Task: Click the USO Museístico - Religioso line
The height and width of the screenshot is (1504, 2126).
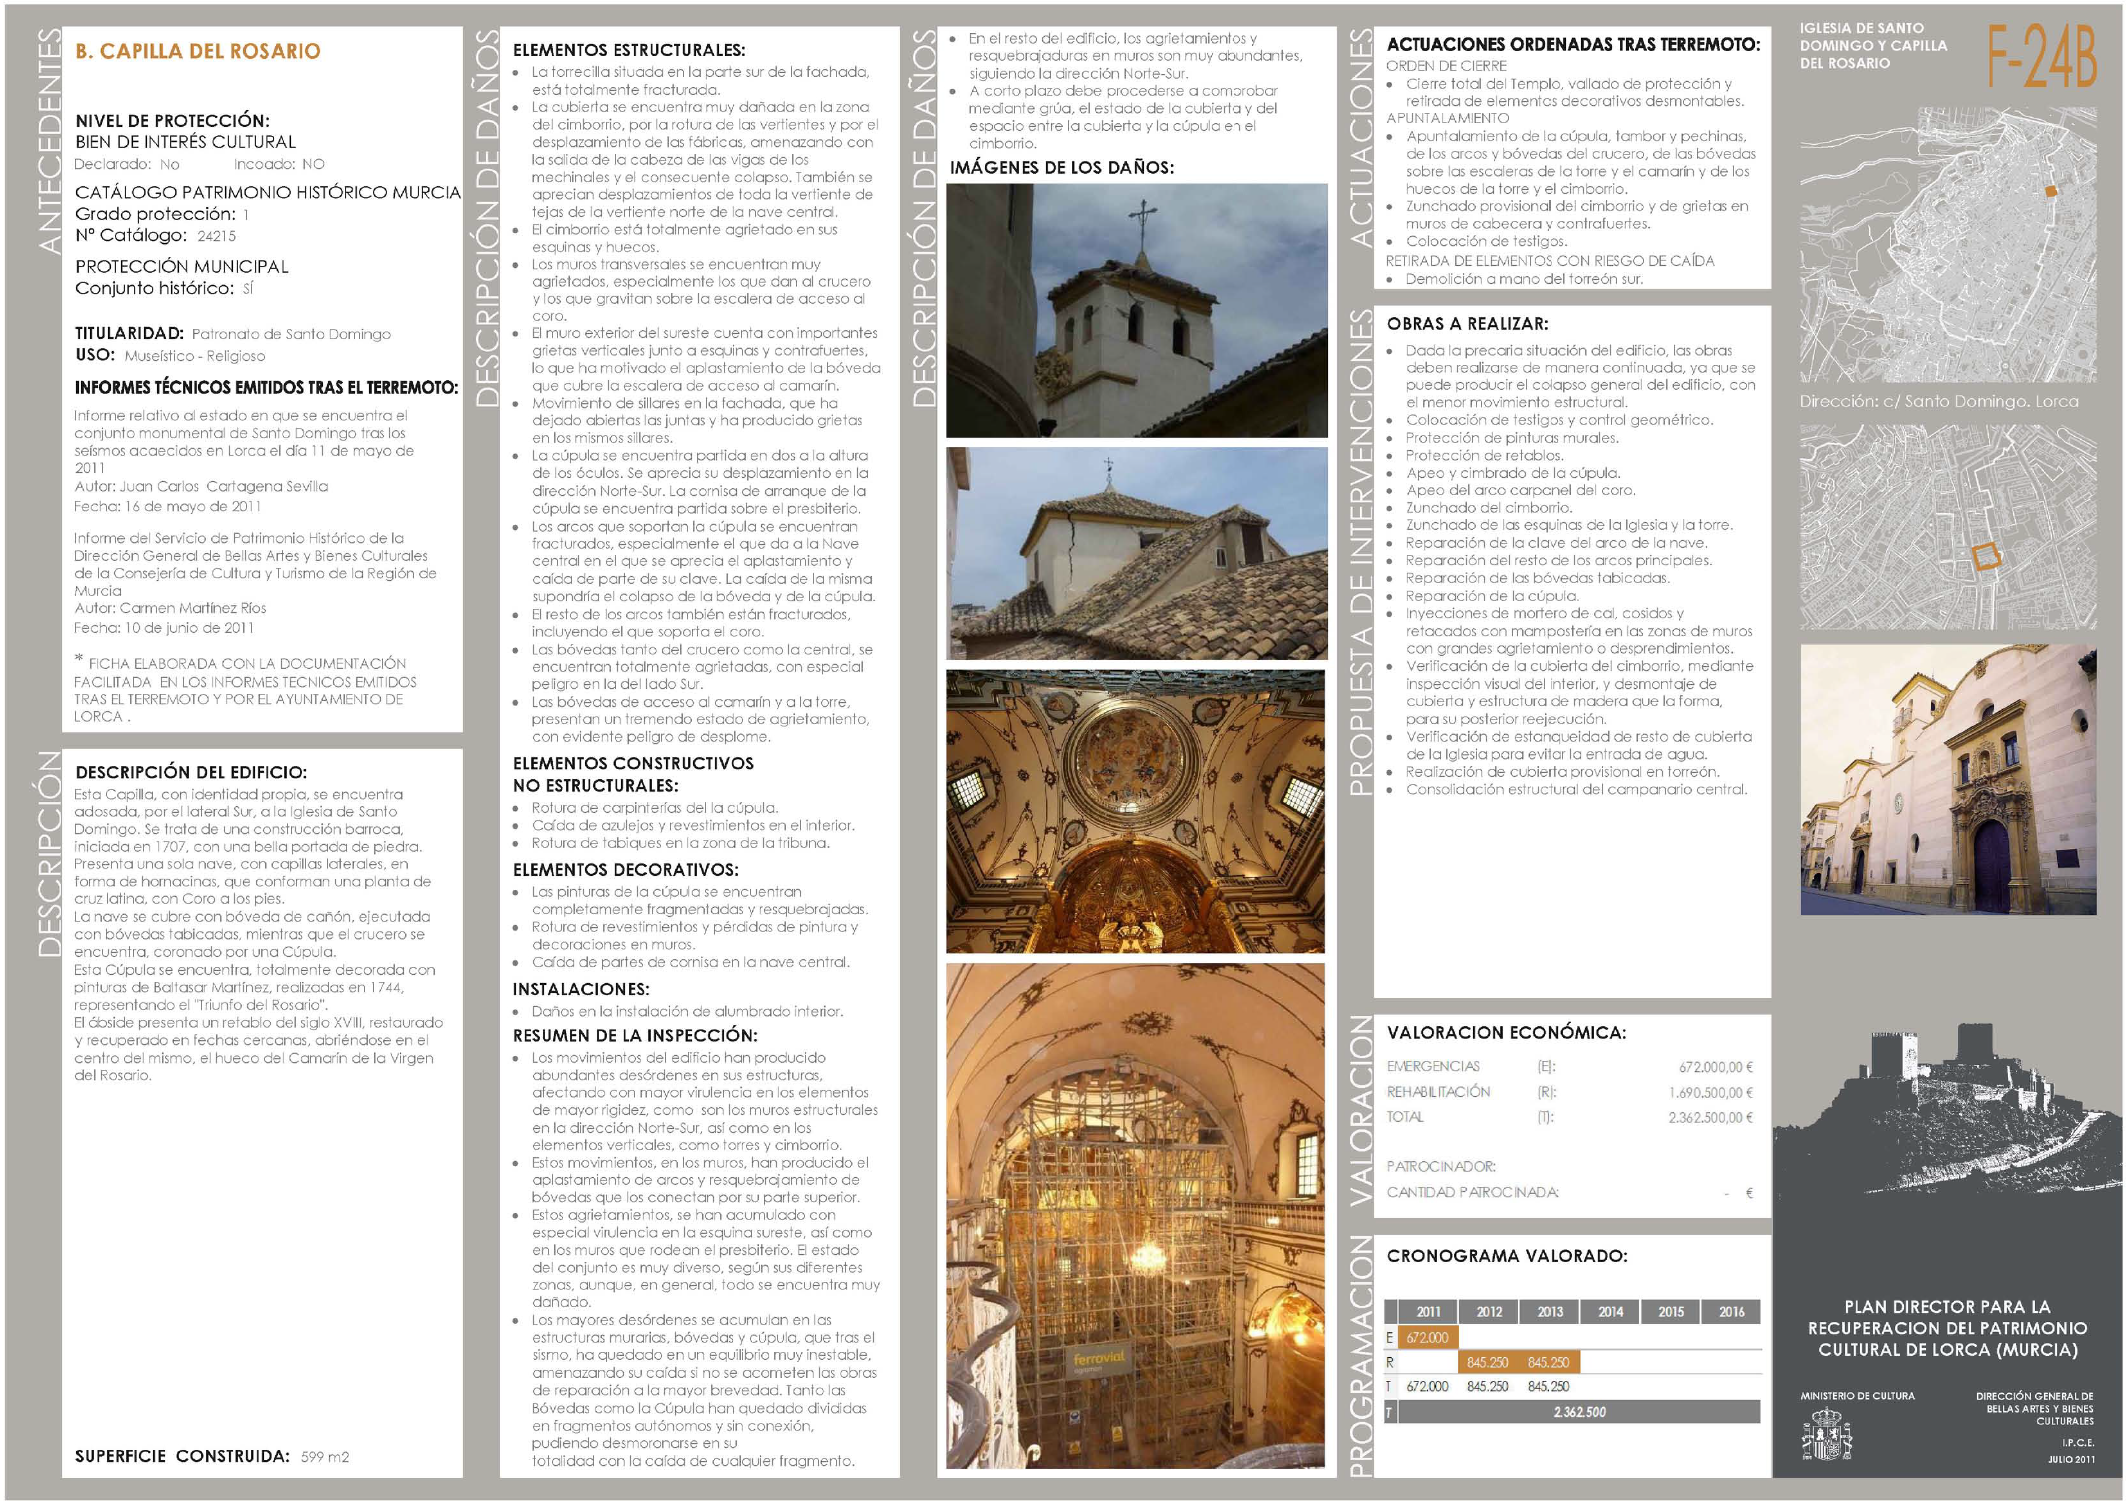Action: click(170, 355)
